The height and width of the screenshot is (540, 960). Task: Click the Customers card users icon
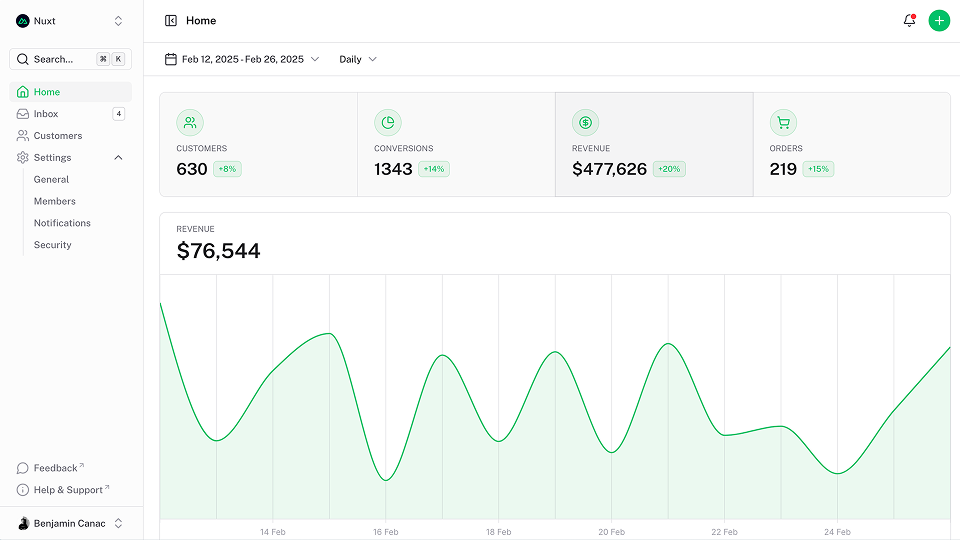[x=190, y=123]
